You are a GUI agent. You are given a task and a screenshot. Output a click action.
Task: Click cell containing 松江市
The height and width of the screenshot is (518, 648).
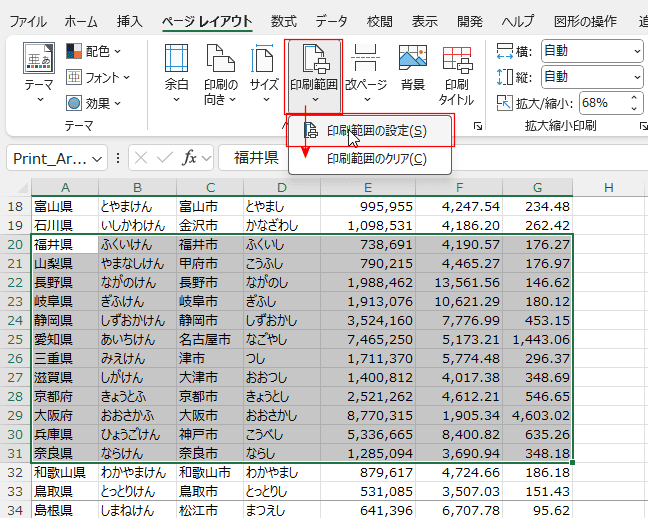(x=210, y=510)
